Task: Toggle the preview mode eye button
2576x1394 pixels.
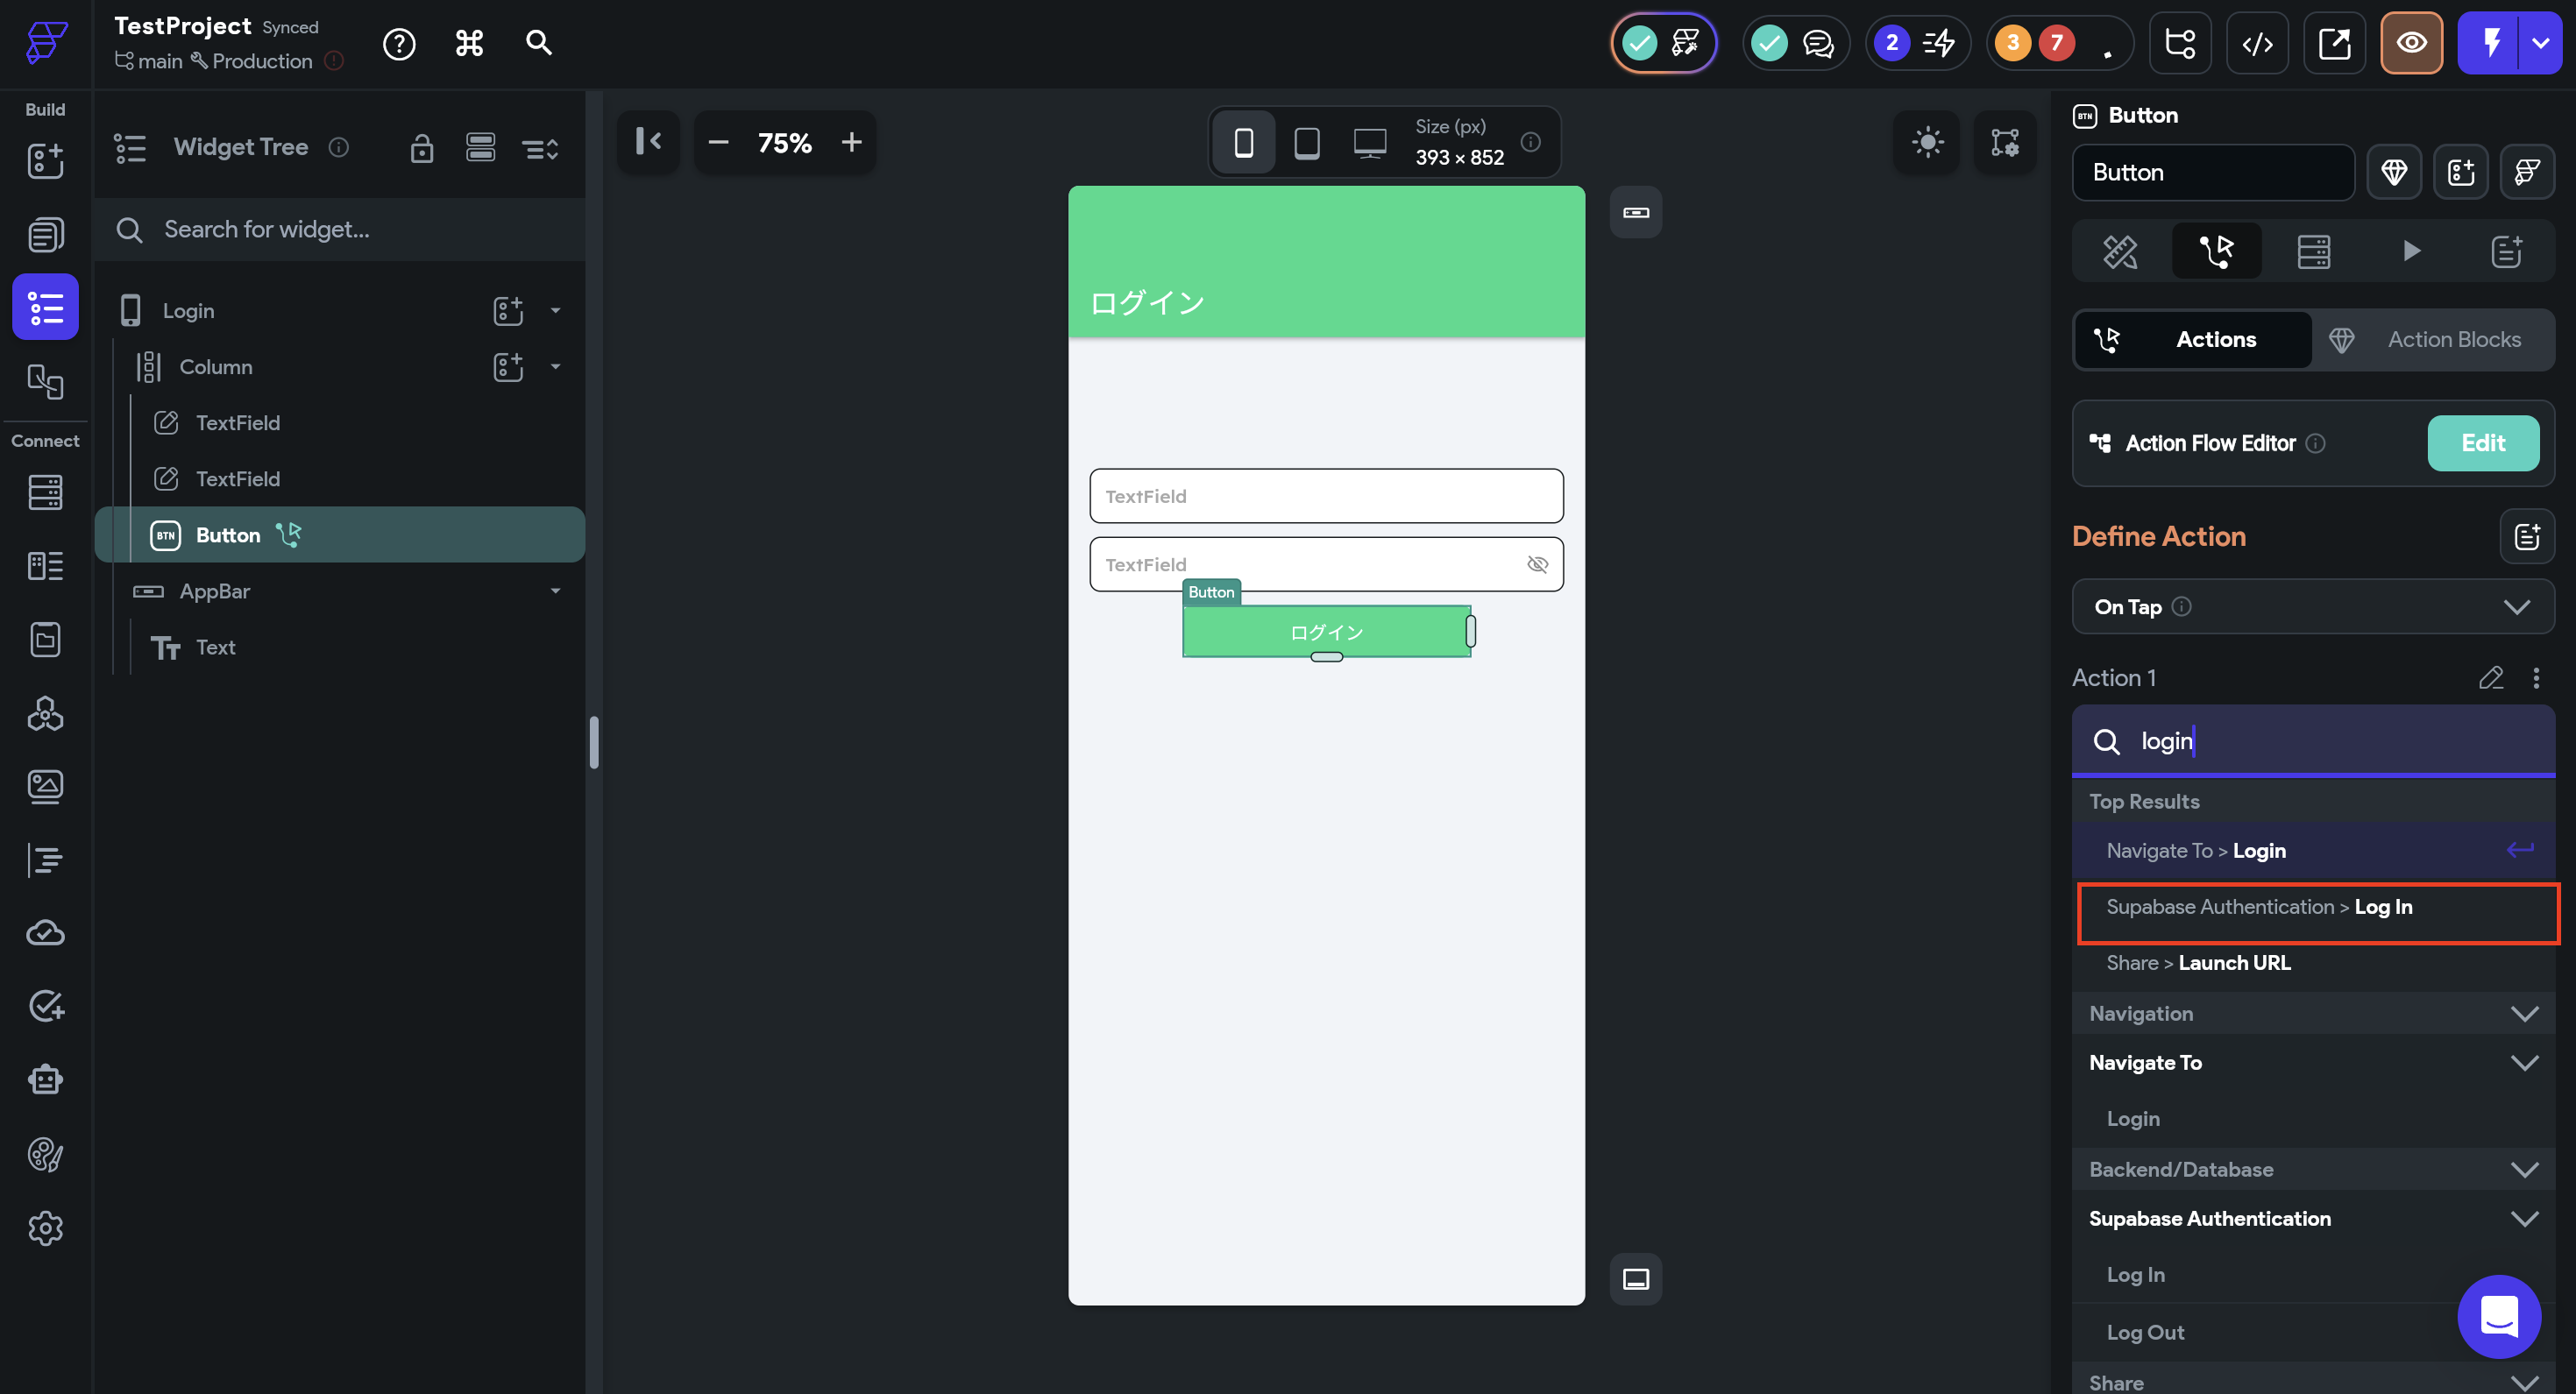Action: click(2411, 43)
